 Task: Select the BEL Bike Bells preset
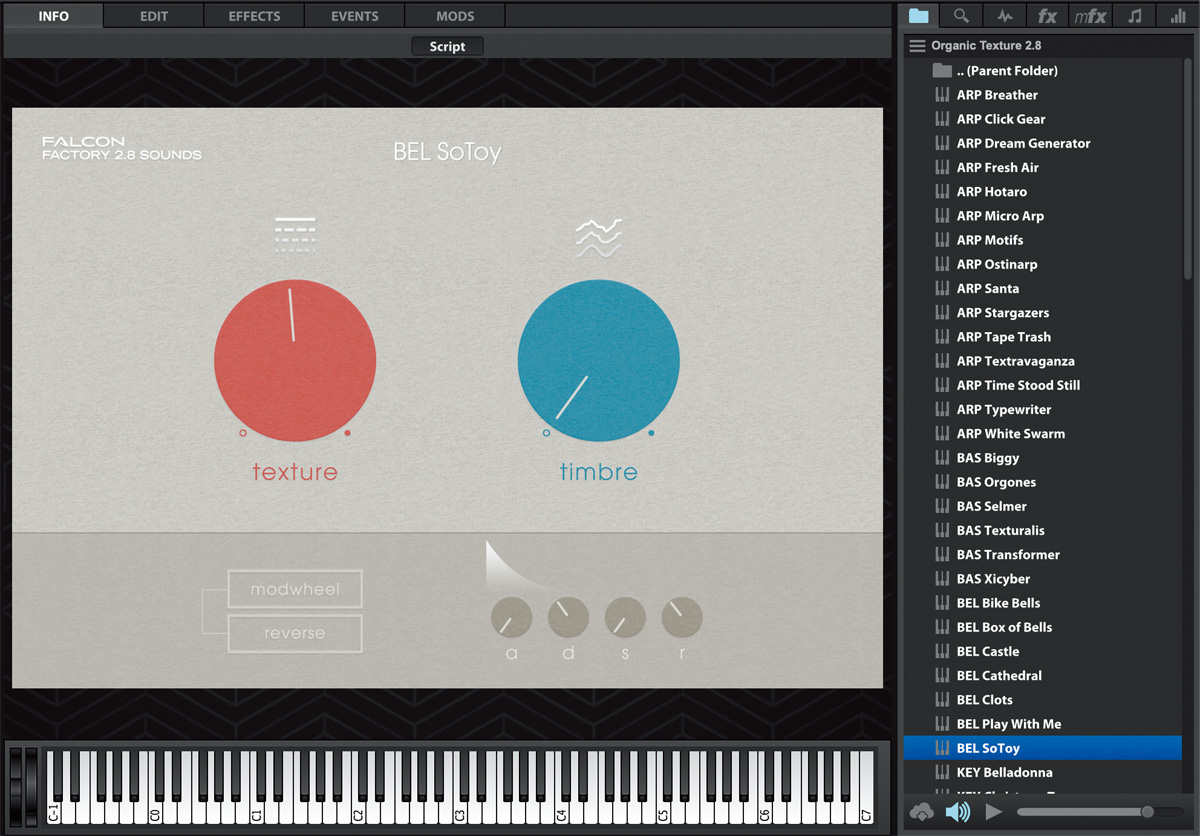point(1043,603)
